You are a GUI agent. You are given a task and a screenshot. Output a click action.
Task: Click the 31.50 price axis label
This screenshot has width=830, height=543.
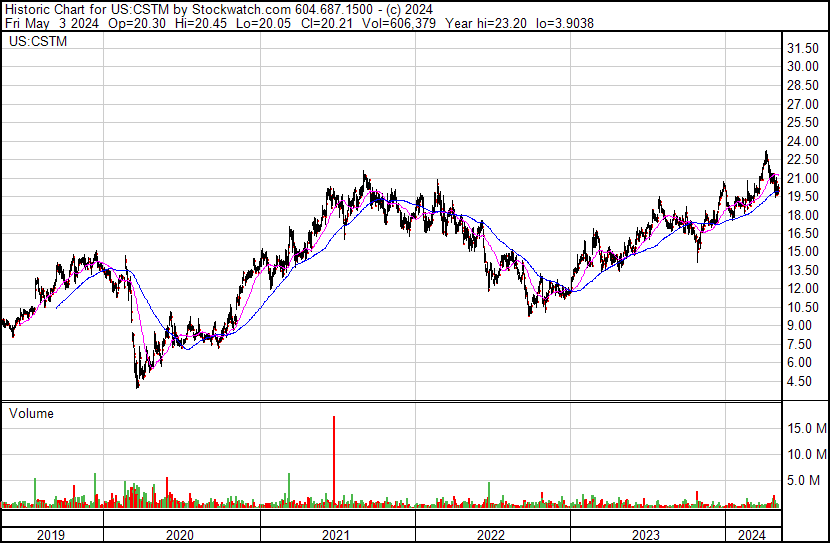pyautogui.click(x=804, y=48)
